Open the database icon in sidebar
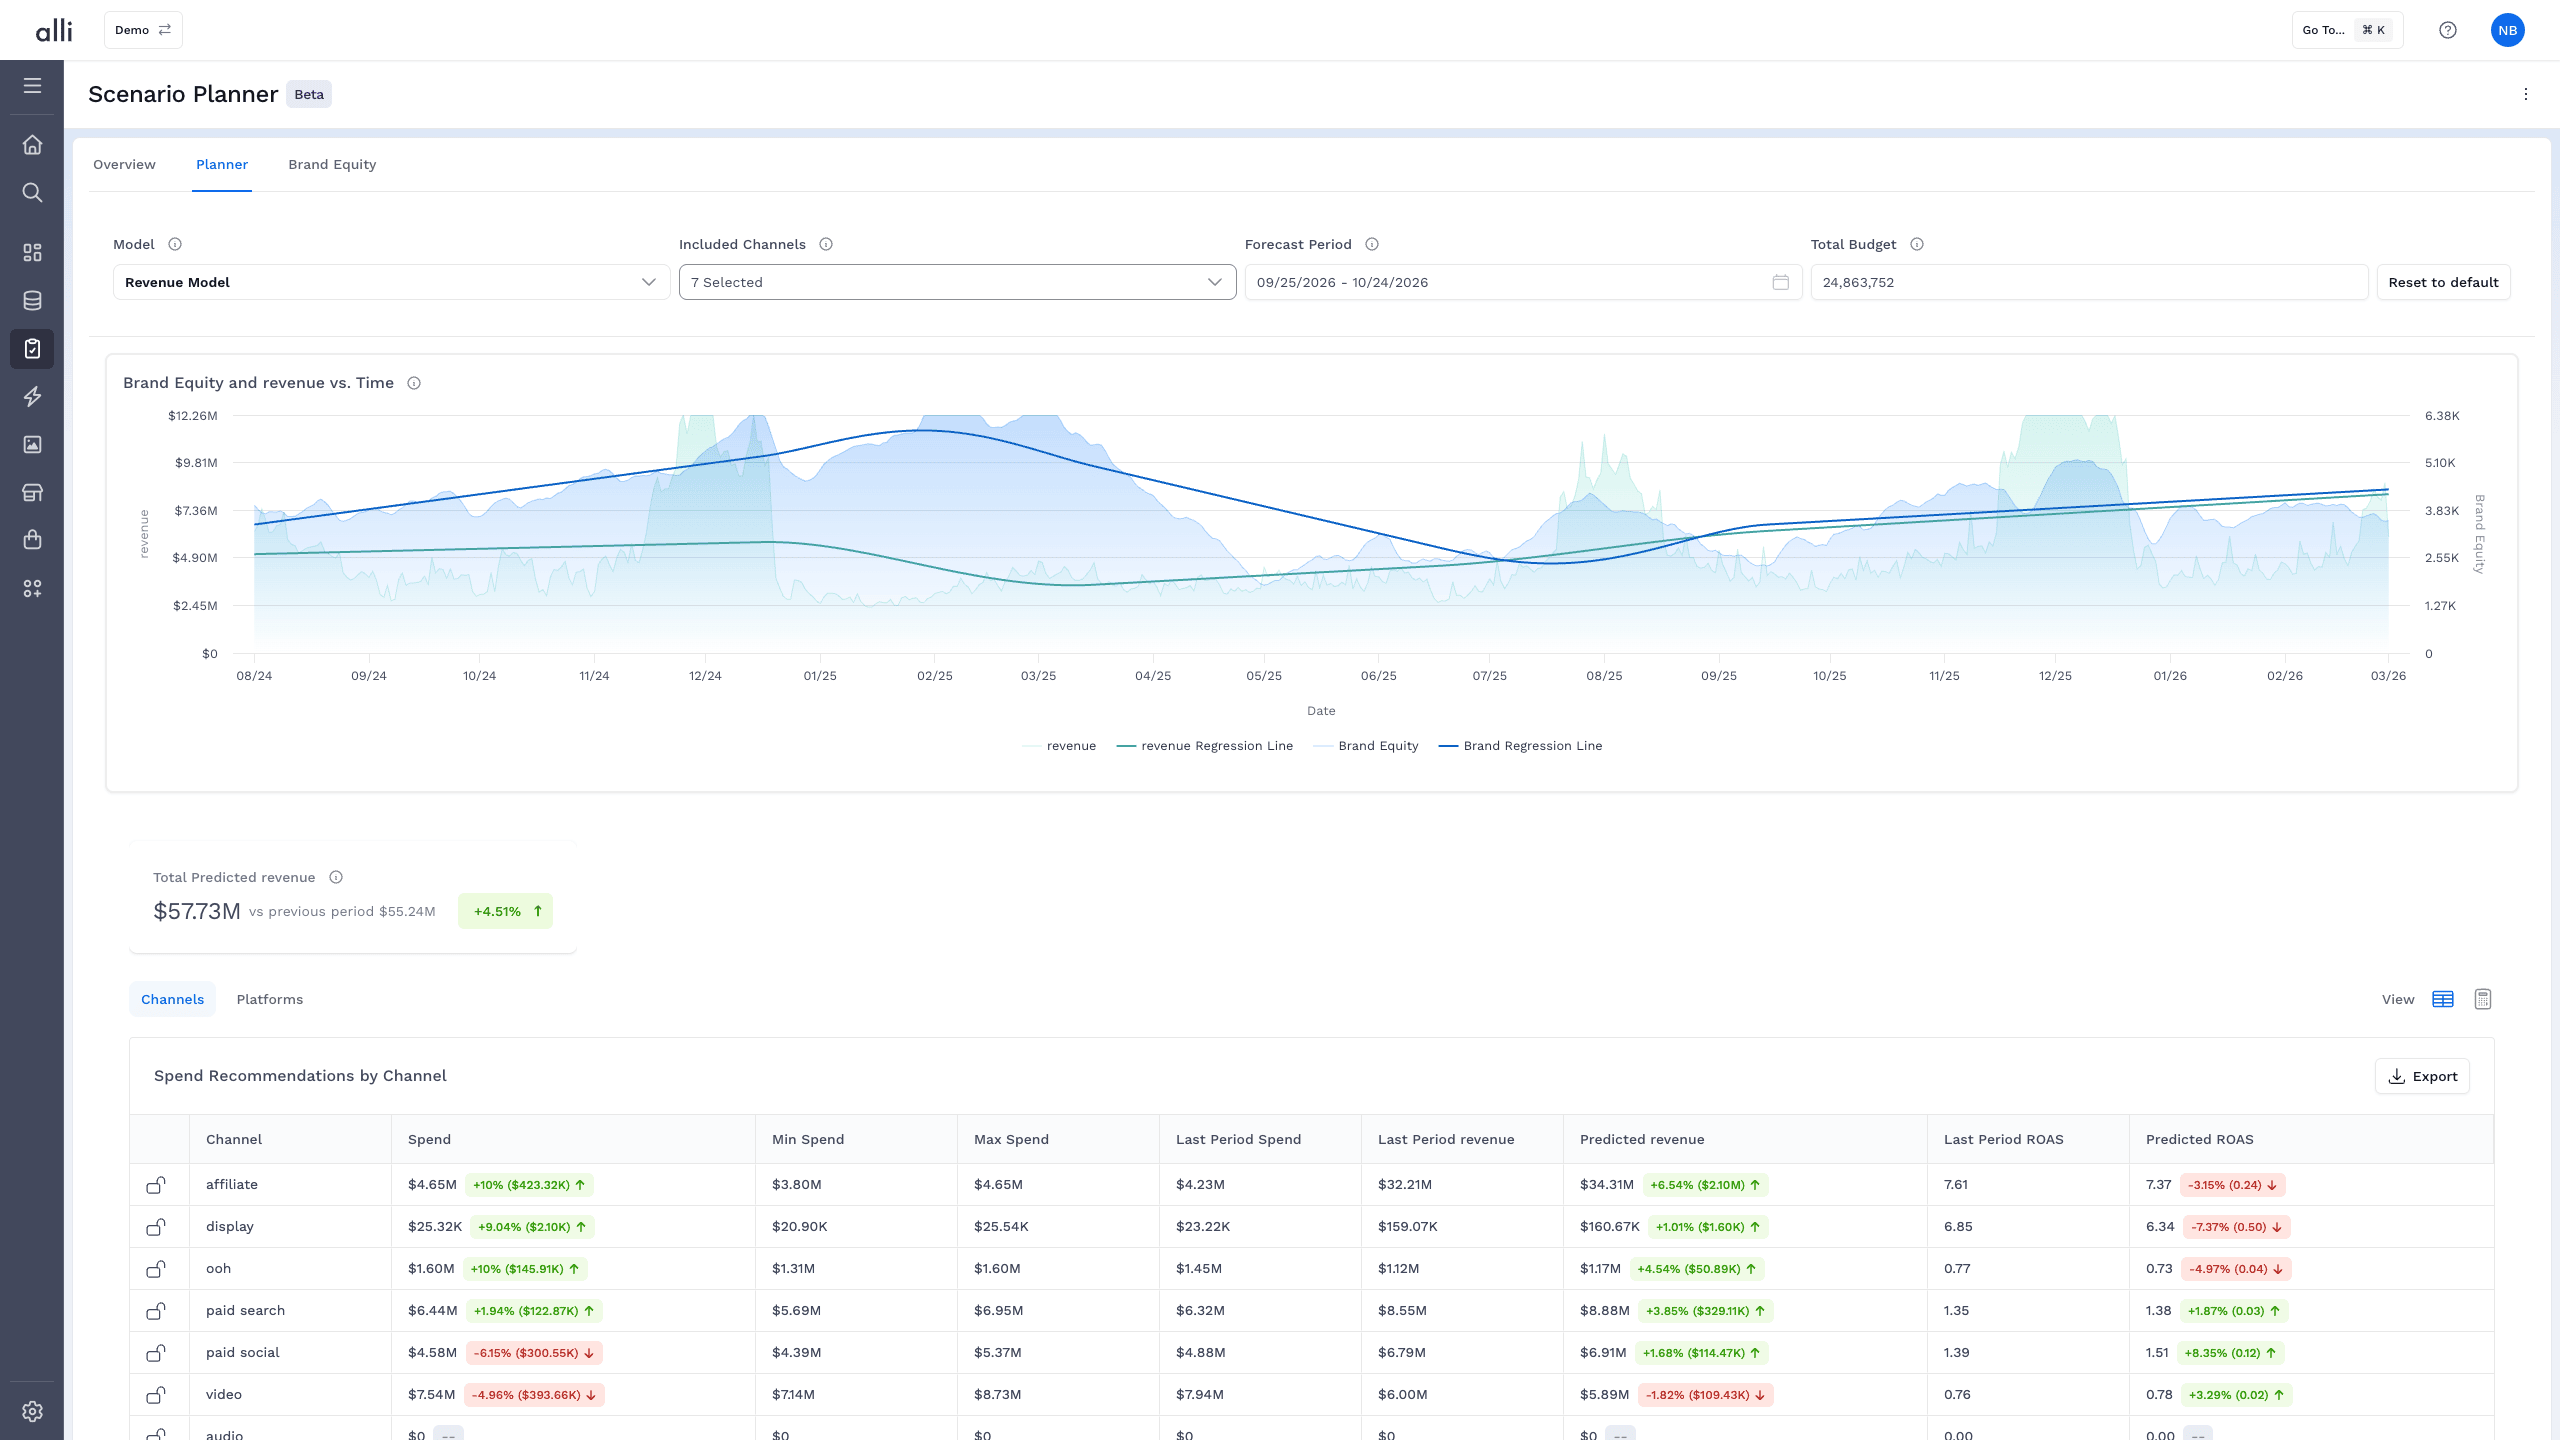This screenshot has width=2560, height=1440. point(32,301)
